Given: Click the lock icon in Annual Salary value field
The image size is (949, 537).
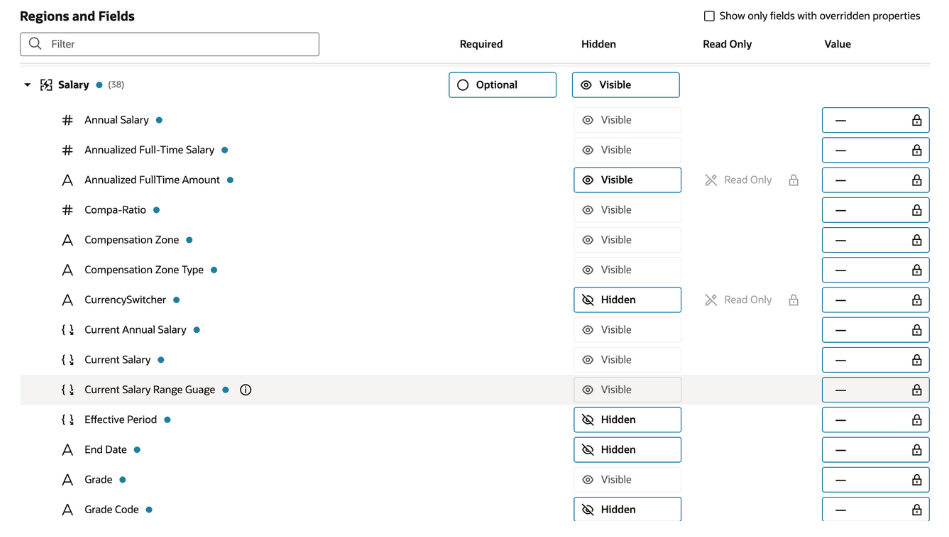Looking at the screenshot, I should (x=916, y=120).
